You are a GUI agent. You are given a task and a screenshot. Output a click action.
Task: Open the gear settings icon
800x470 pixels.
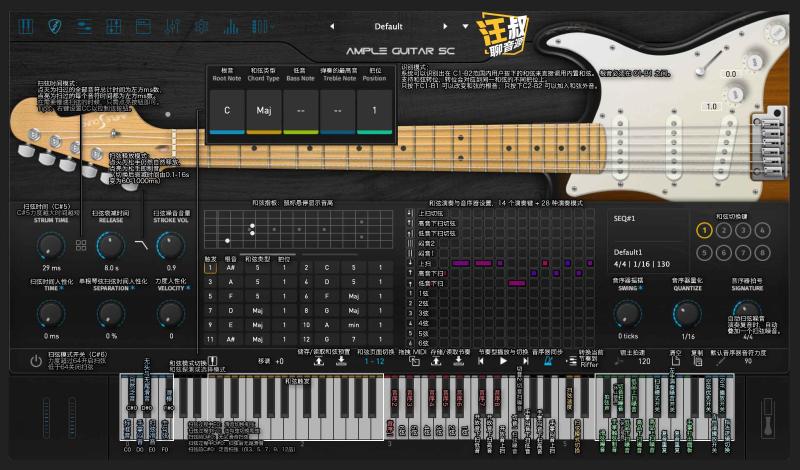tap(202, 27)
